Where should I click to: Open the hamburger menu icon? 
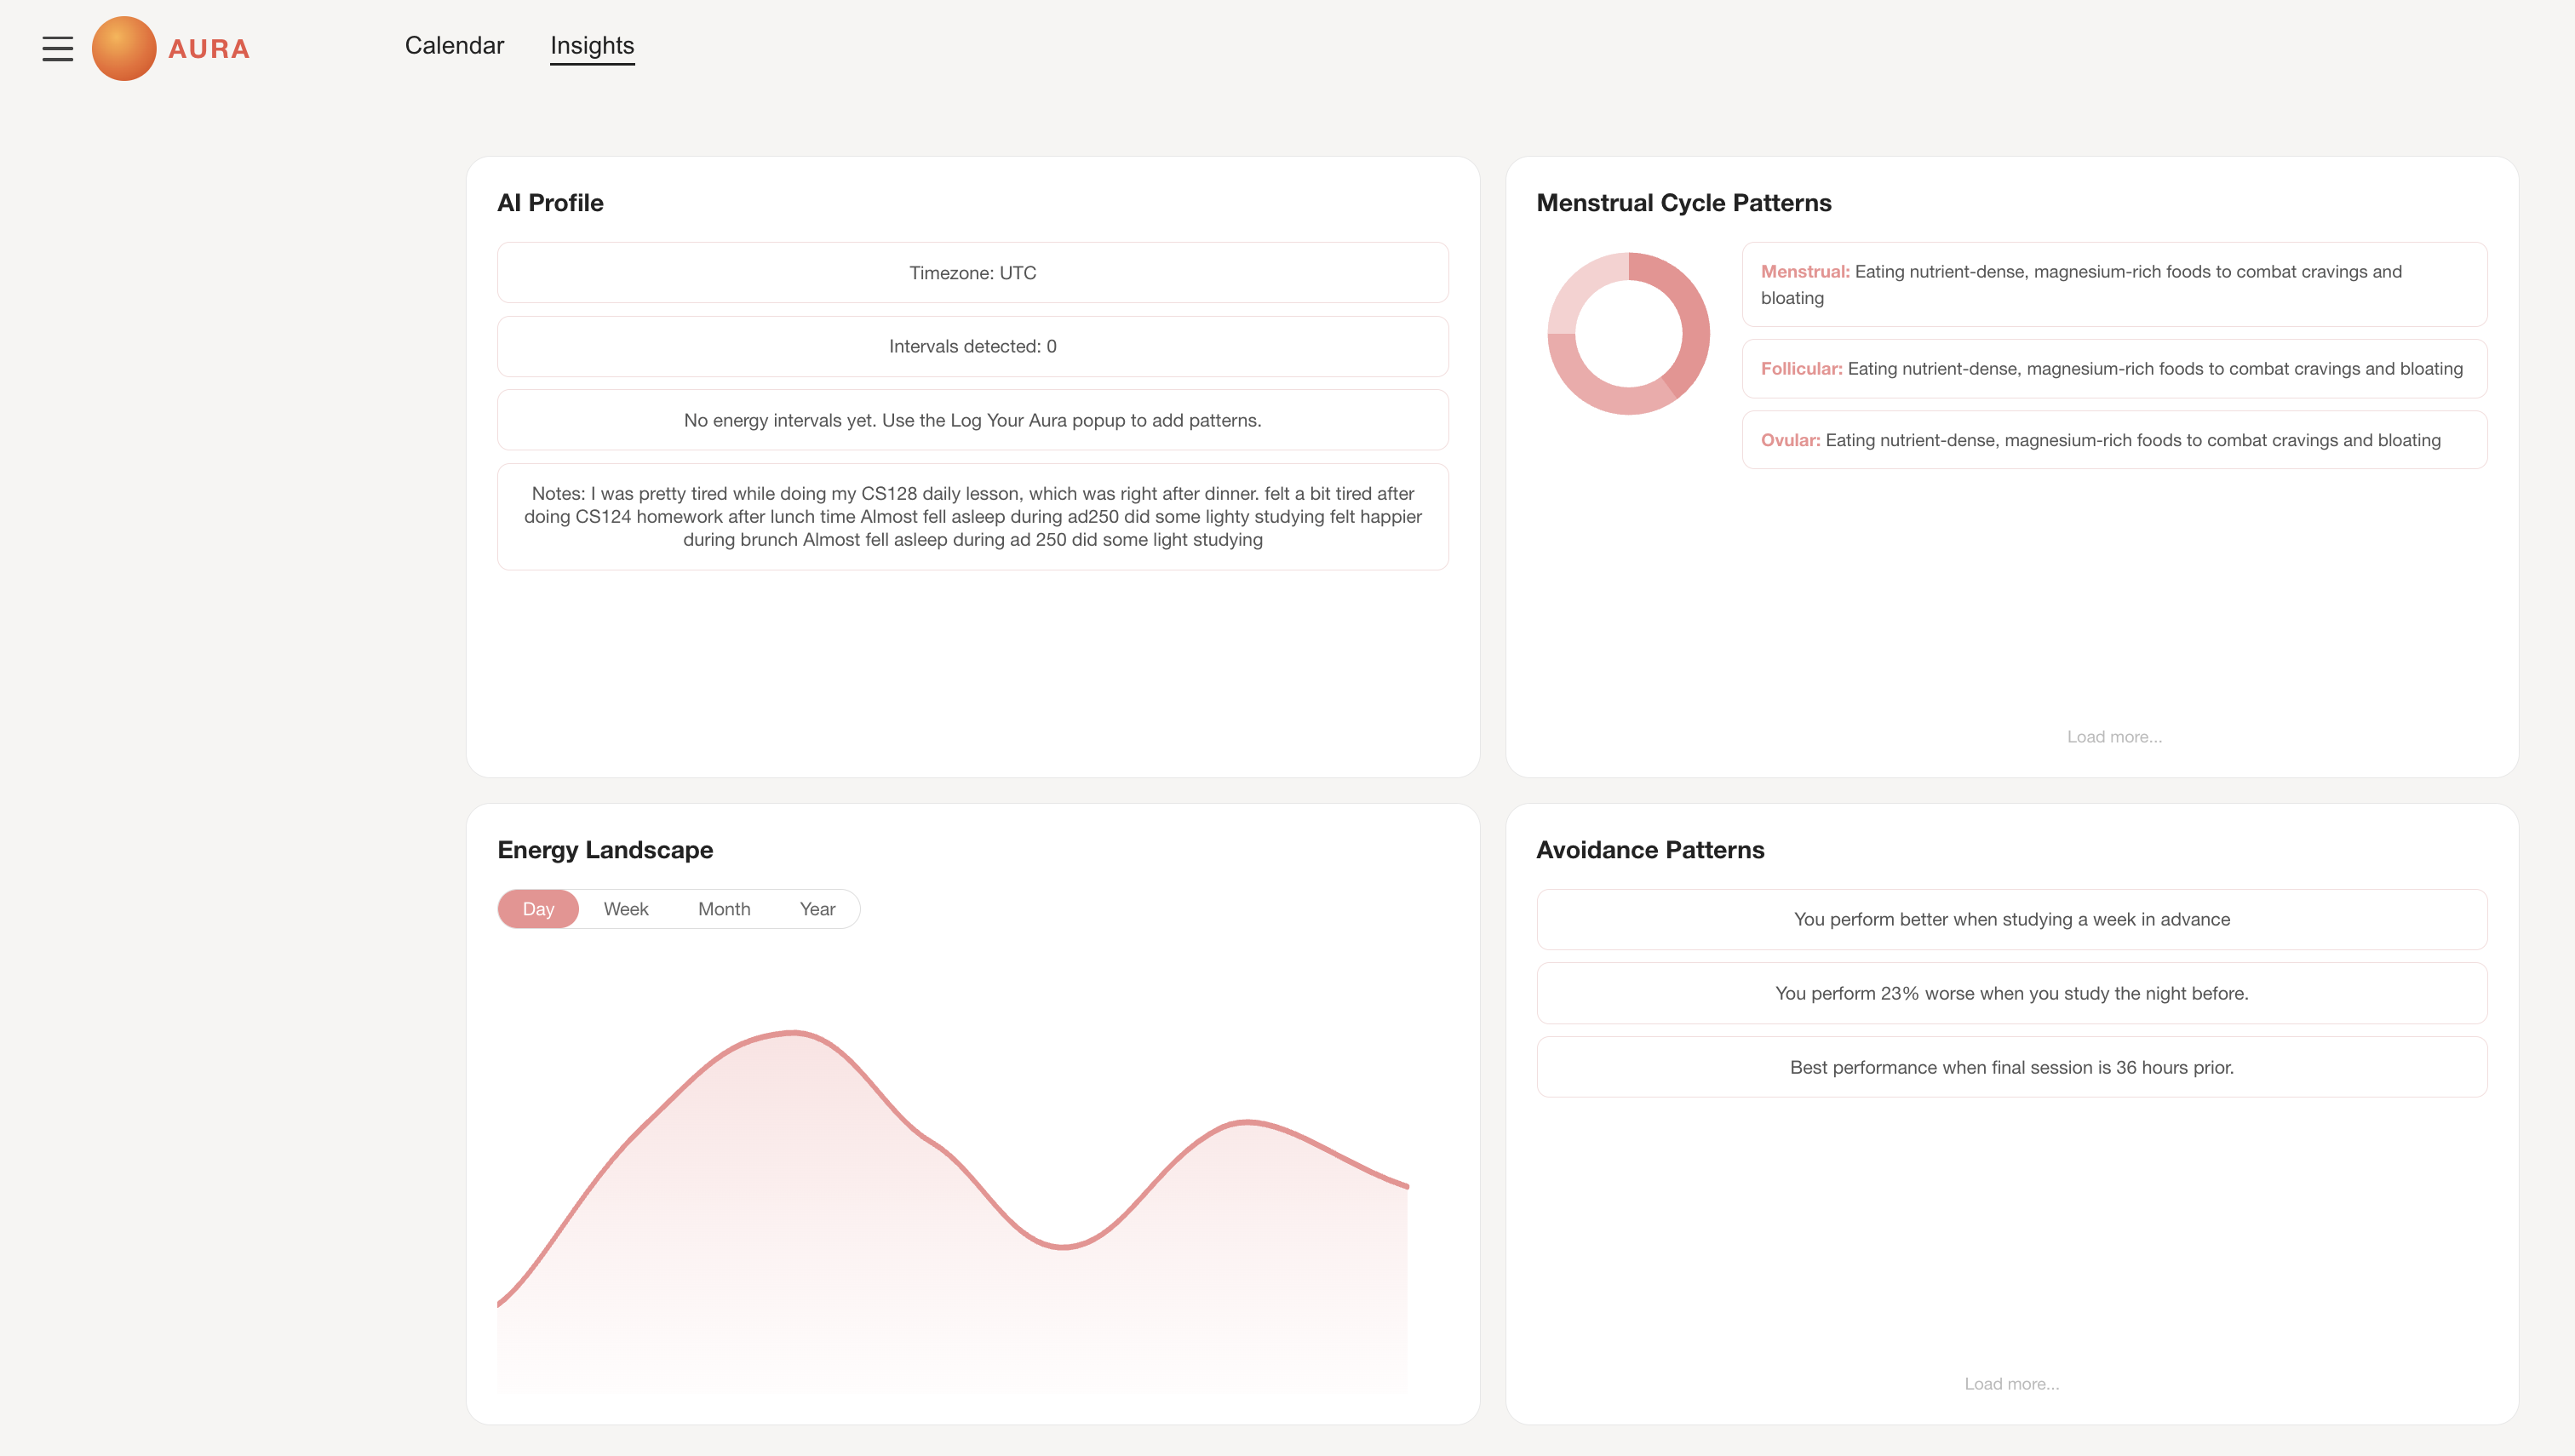(x=57, y=48)
